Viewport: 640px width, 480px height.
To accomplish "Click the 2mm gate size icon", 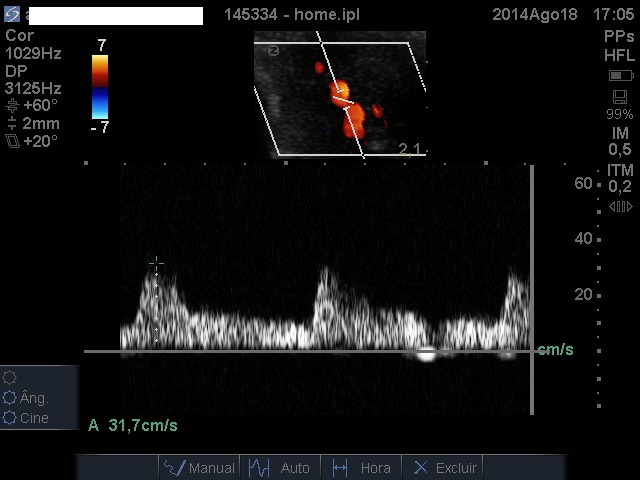I will tap(11, 124).
